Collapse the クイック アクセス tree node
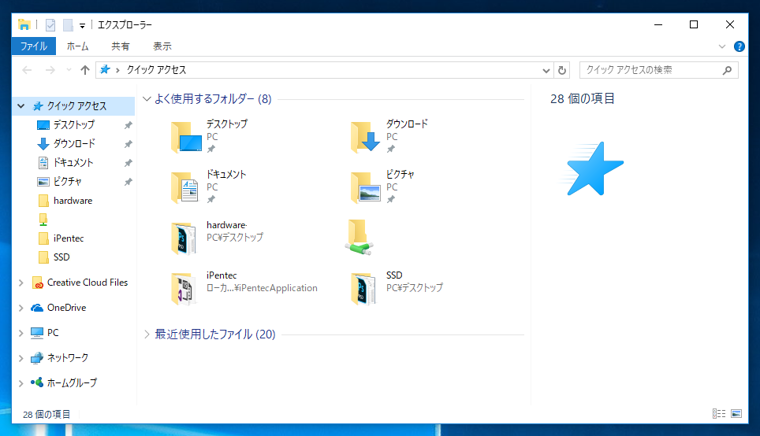This screenshot has height=436, width=760. pos(21,106)
